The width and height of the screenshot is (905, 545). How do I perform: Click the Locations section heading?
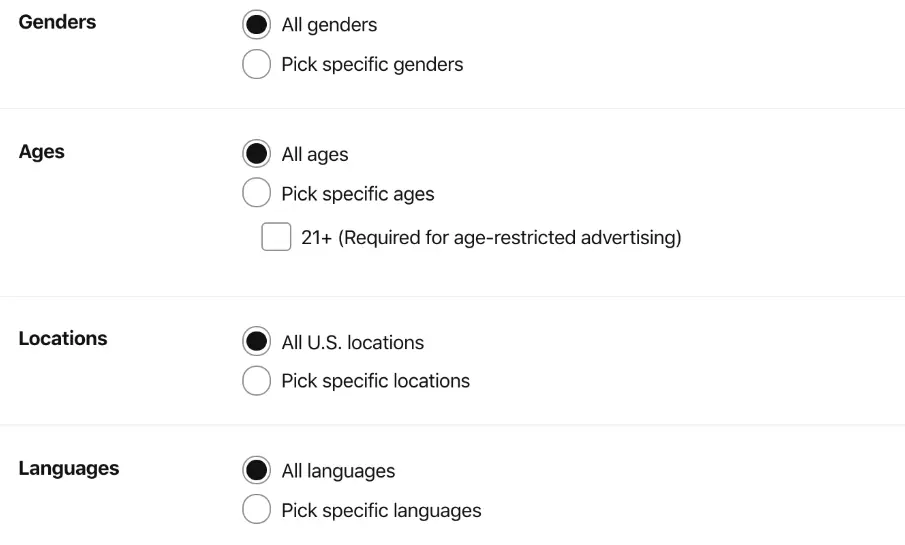tap(63, 338)
